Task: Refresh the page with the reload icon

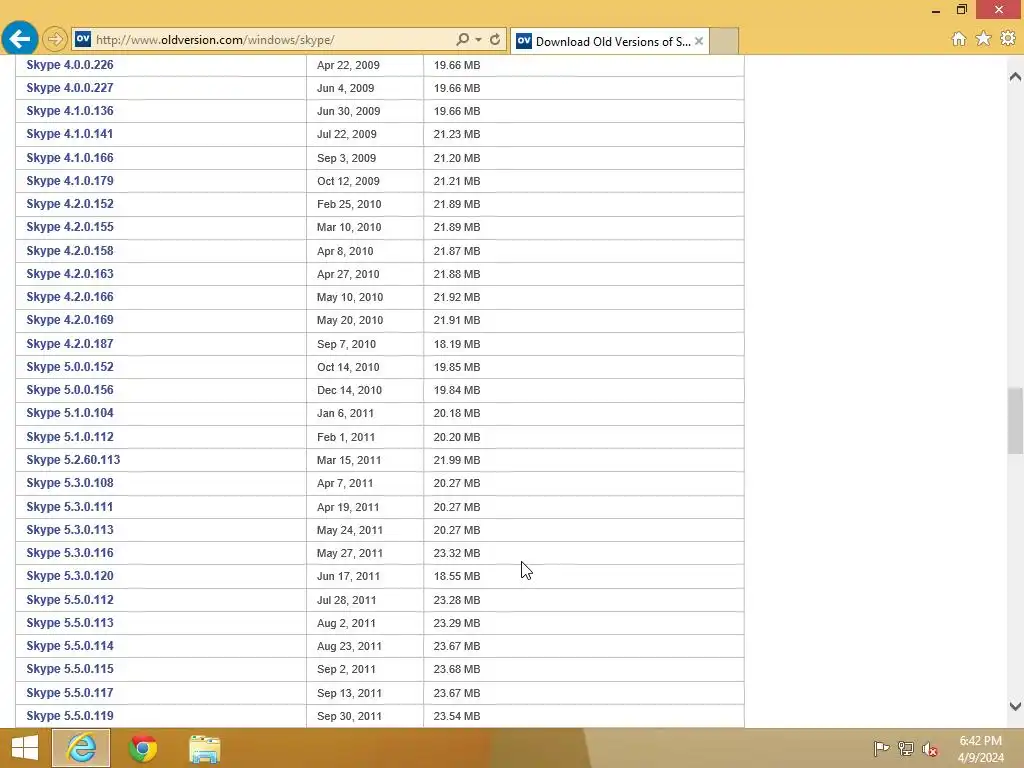Action: point(495,39)
